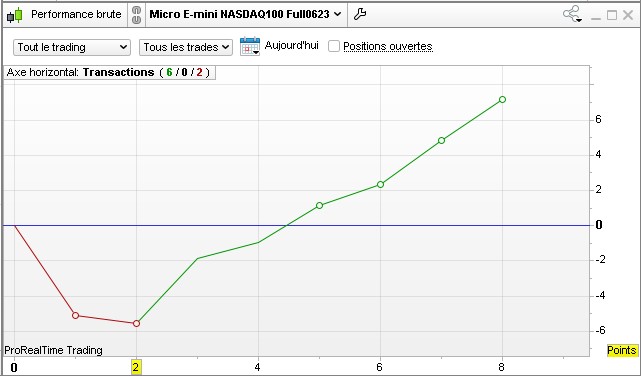
Task: Click the Performance brute title tab
Action: tap(76, 14)
